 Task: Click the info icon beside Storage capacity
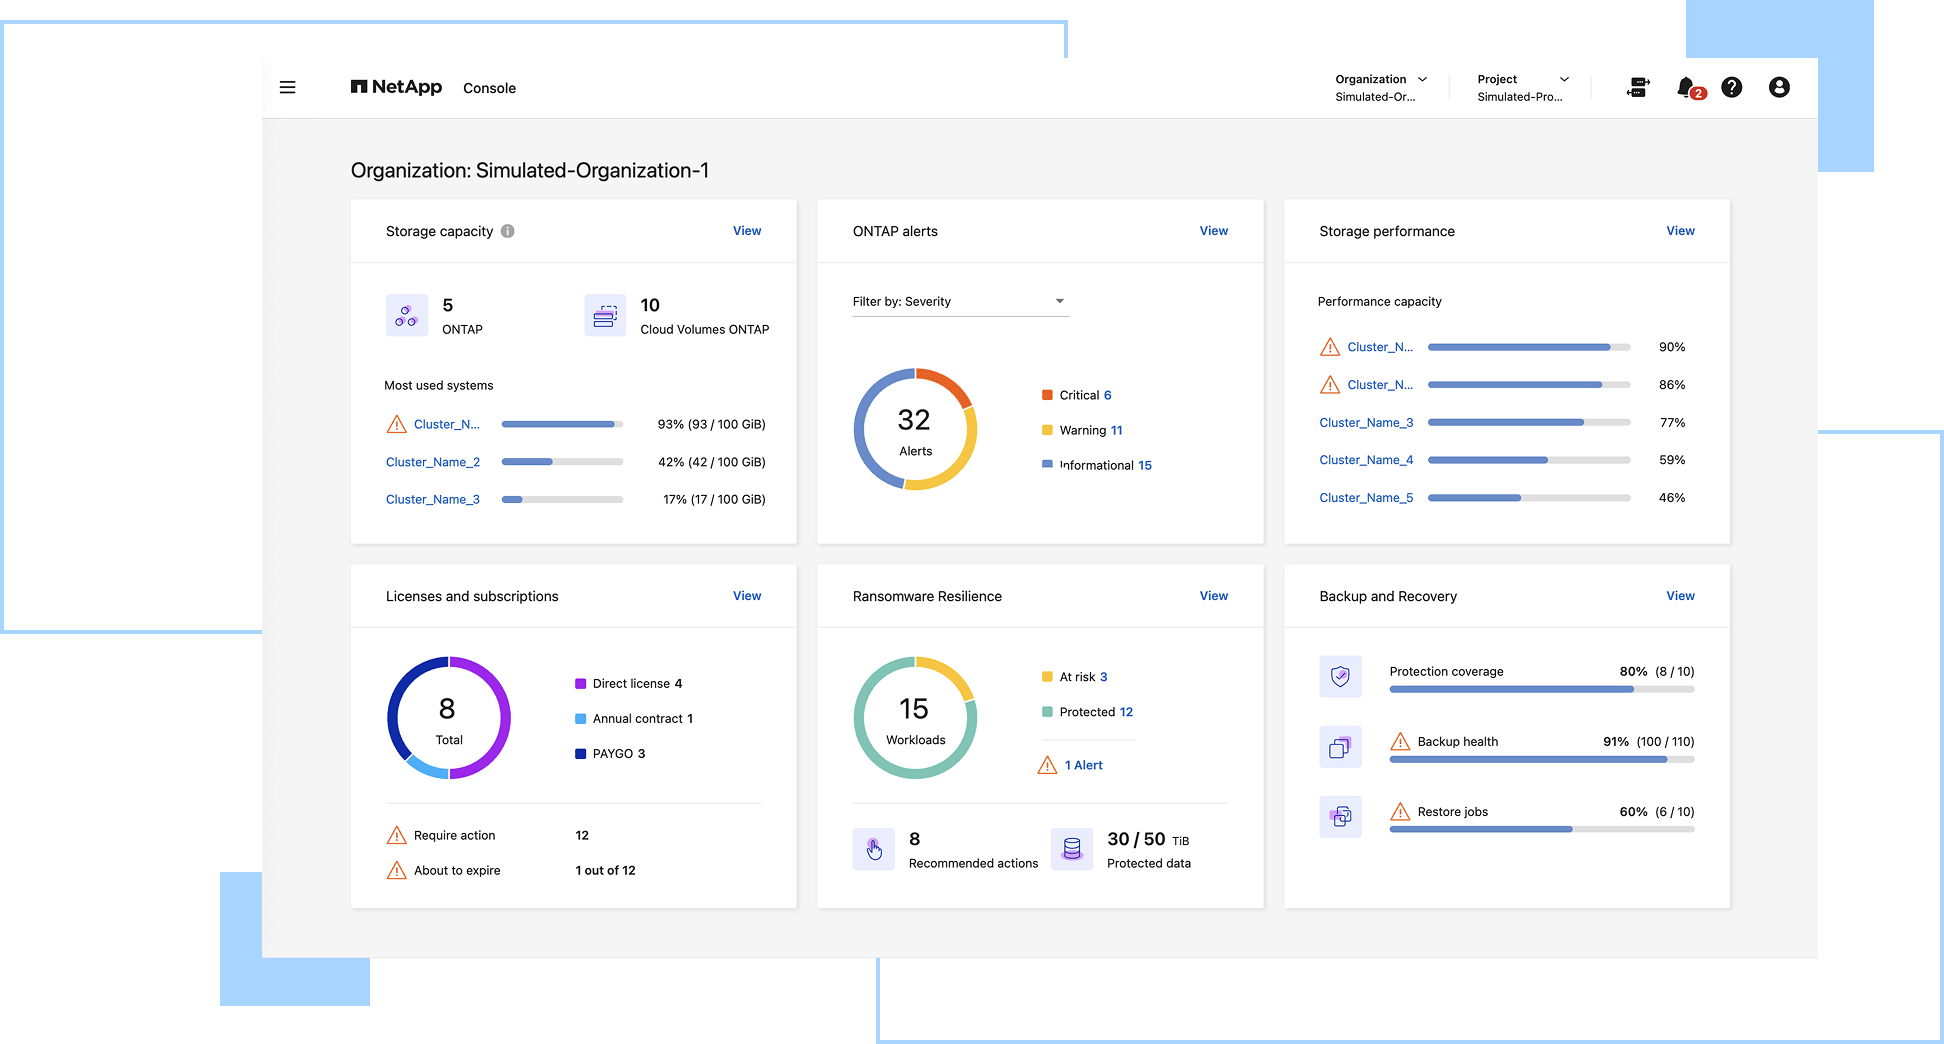[x=508, y=231]
